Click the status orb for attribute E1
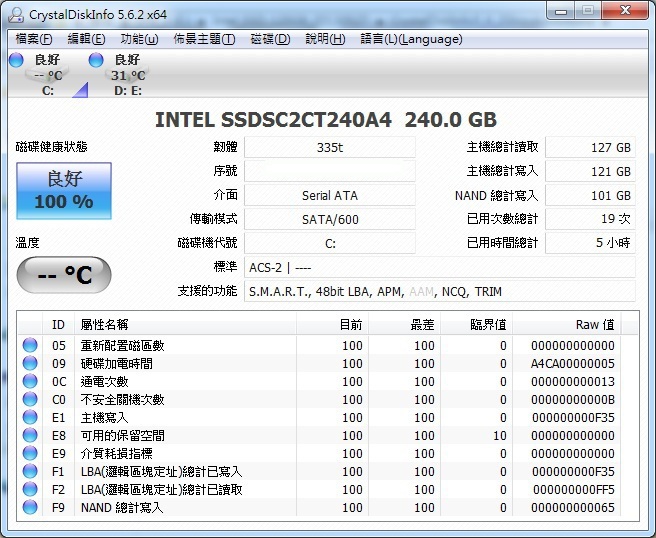 tap(30, 417)
